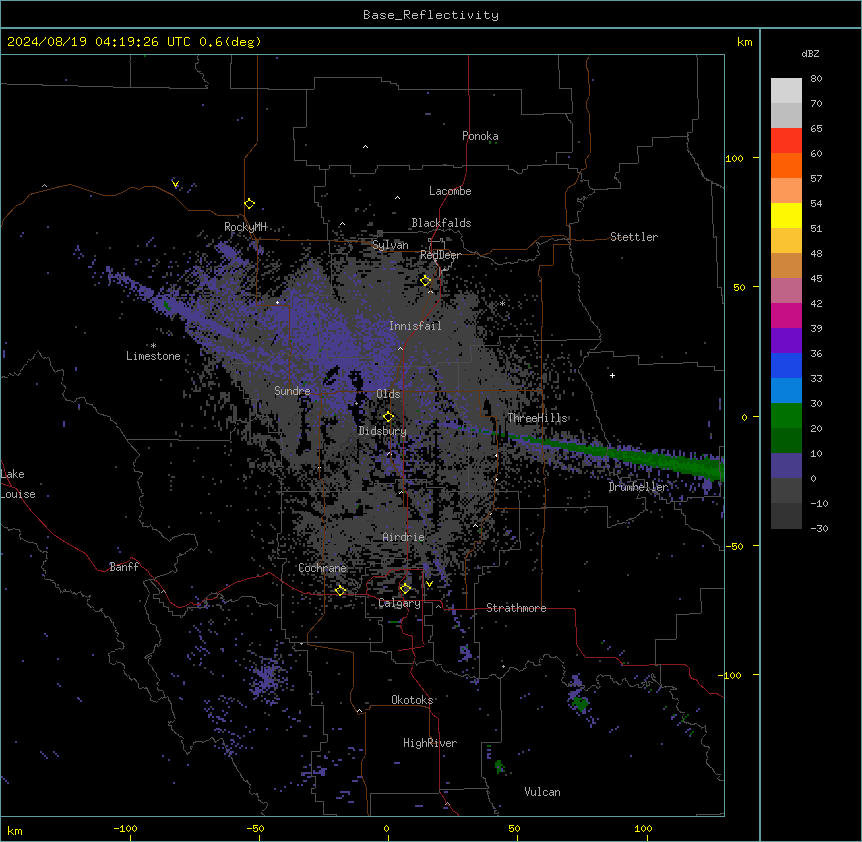
Task: Click the Cochrane label
Action: click(x=322, y=568)
